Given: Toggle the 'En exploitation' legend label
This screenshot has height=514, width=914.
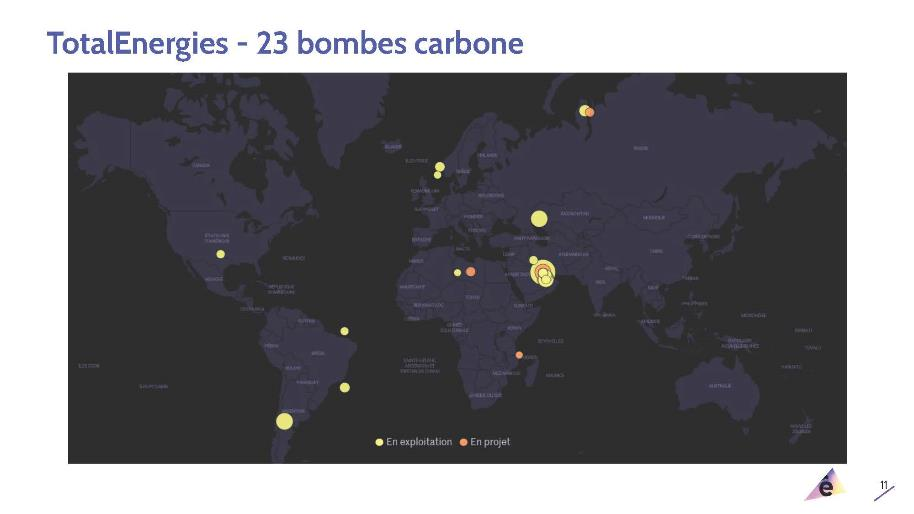Looking at the screenshot, I should (x=419, y=442).
